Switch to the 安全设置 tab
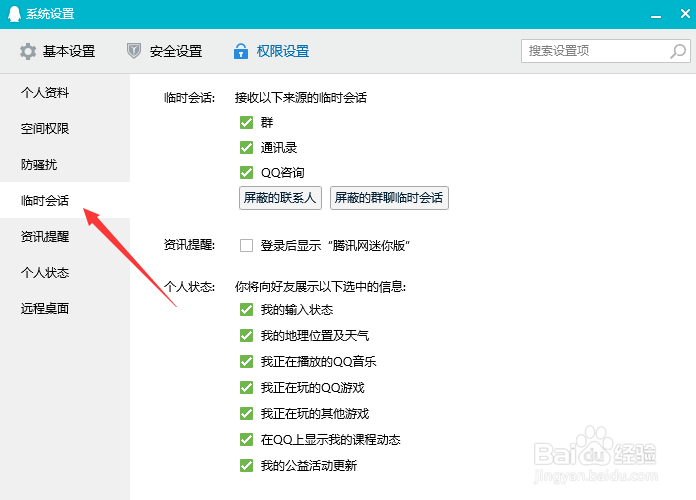The image size is (696, 500). [165, 52]
